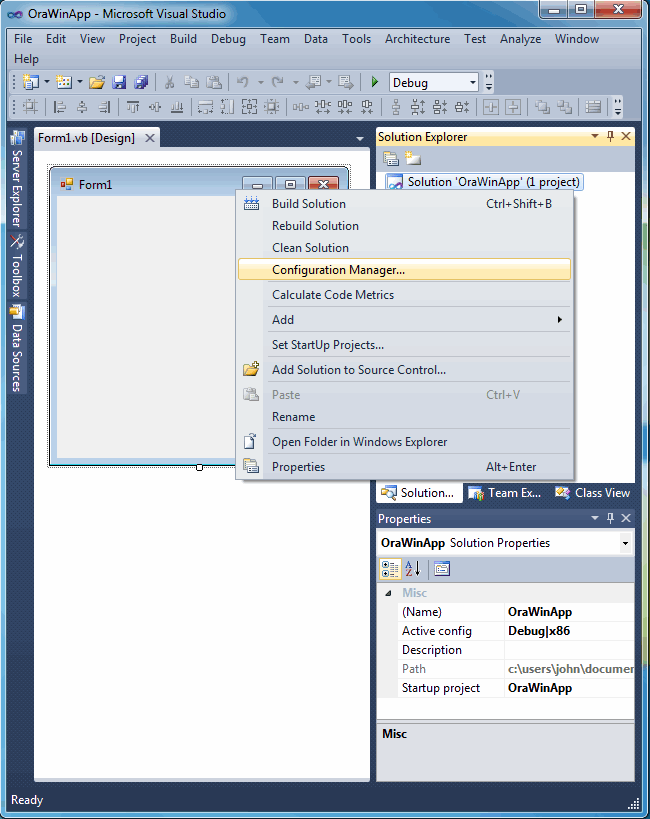Click the Make Same Size icon

pos(249,107)
